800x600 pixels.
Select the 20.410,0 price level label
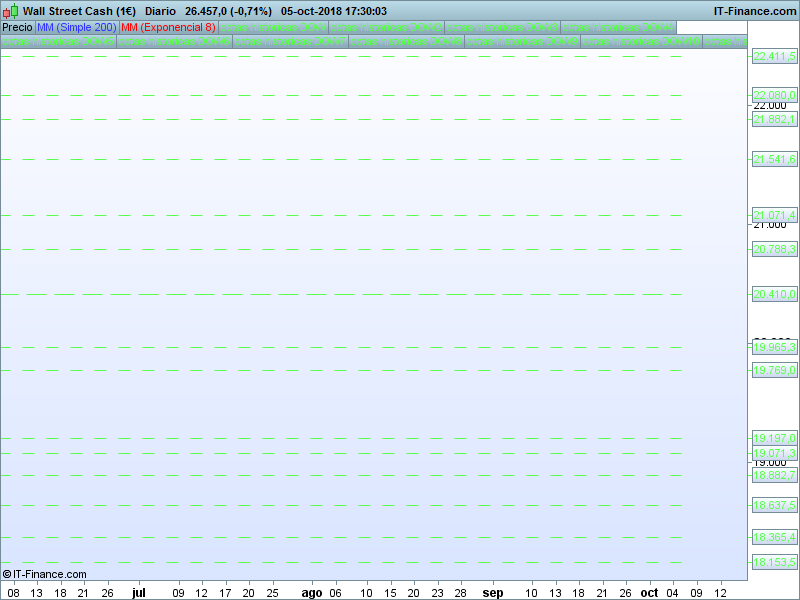774,294
